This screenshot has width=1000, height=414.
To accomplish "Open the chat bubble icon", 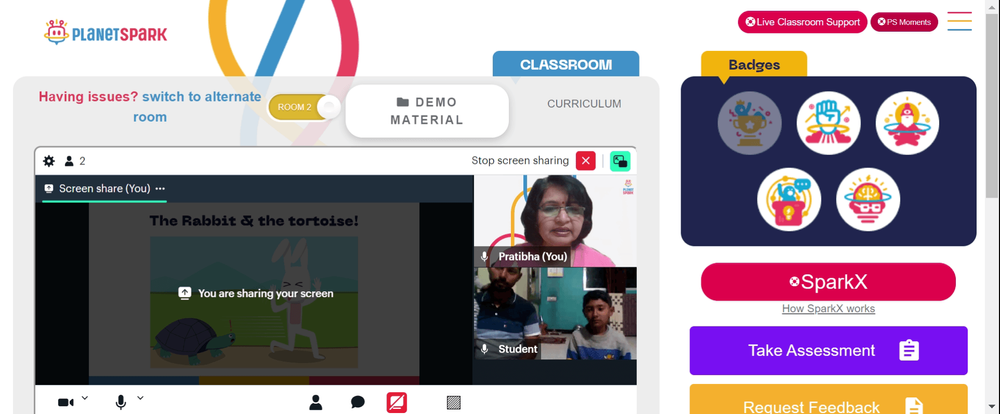I will [x=358, y=402].
